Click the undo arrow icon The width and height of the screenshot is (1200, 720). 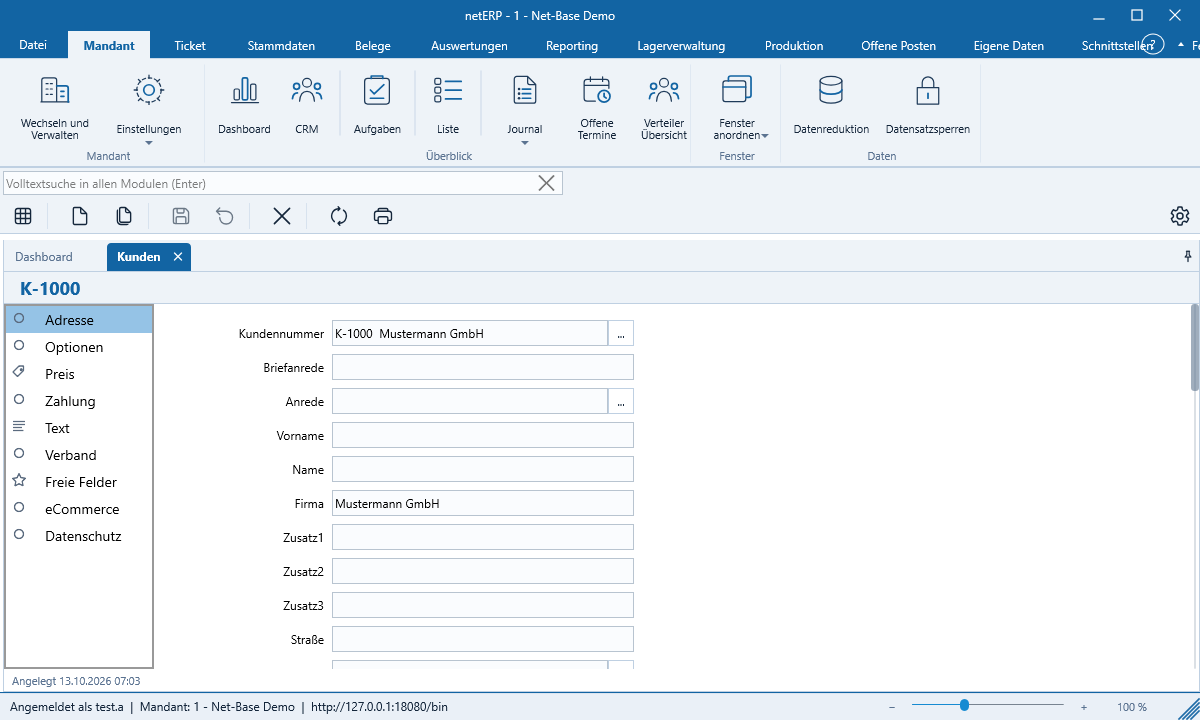225,216
